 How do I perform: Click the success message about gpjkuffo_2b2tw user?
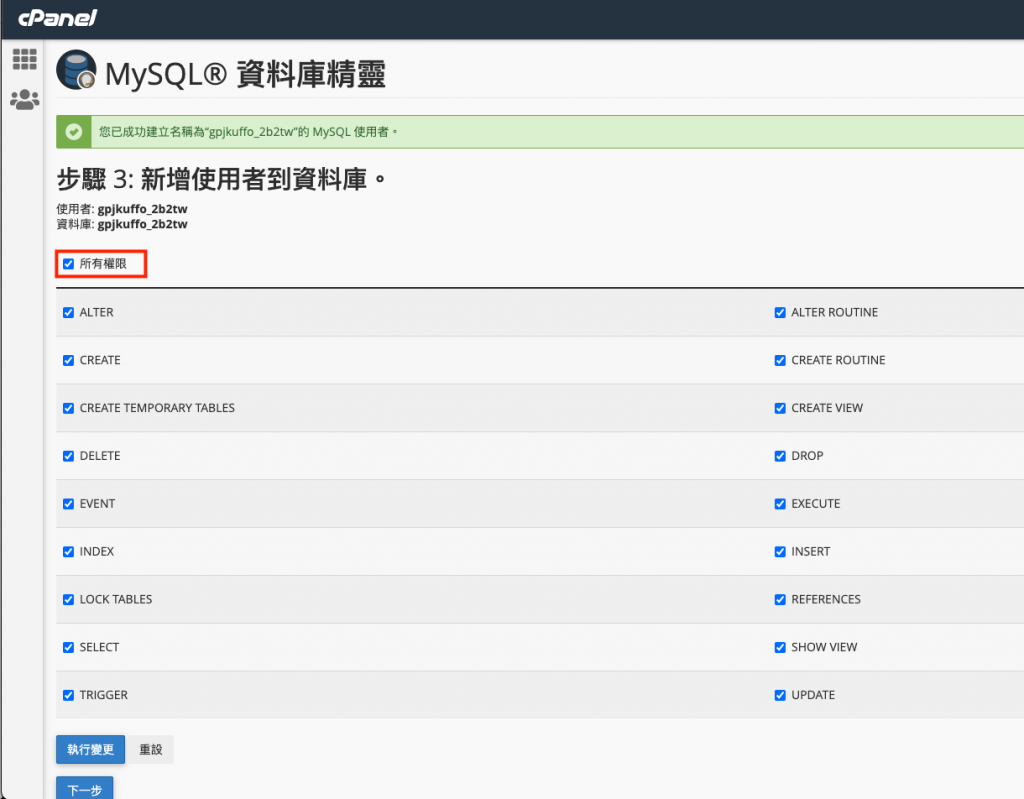[248, 132]
